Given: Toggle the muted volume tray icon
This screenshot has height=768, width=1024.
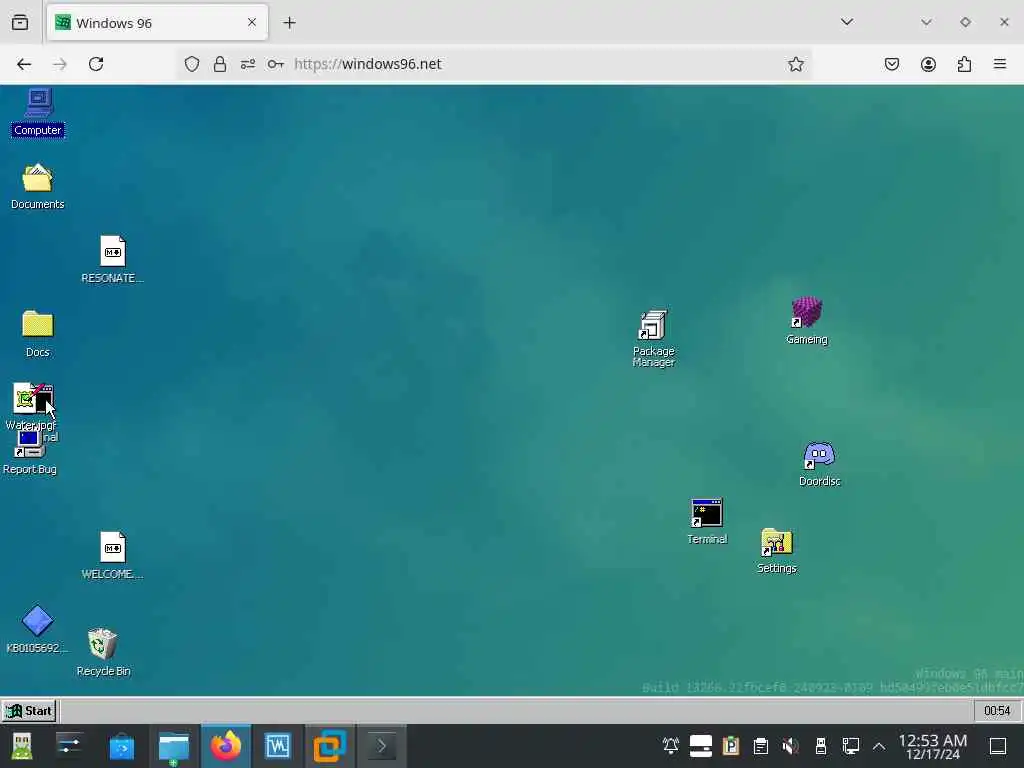Looking at the screenshot, I should click(790, 745).
